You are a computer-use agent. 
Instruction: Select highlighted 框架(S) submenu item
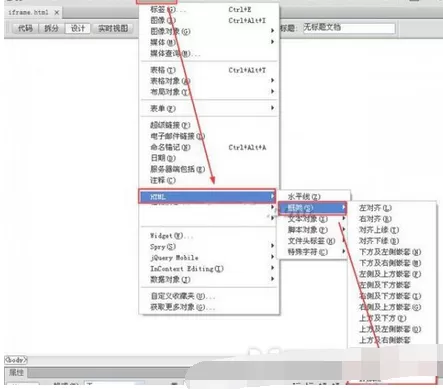pos(313,208)
